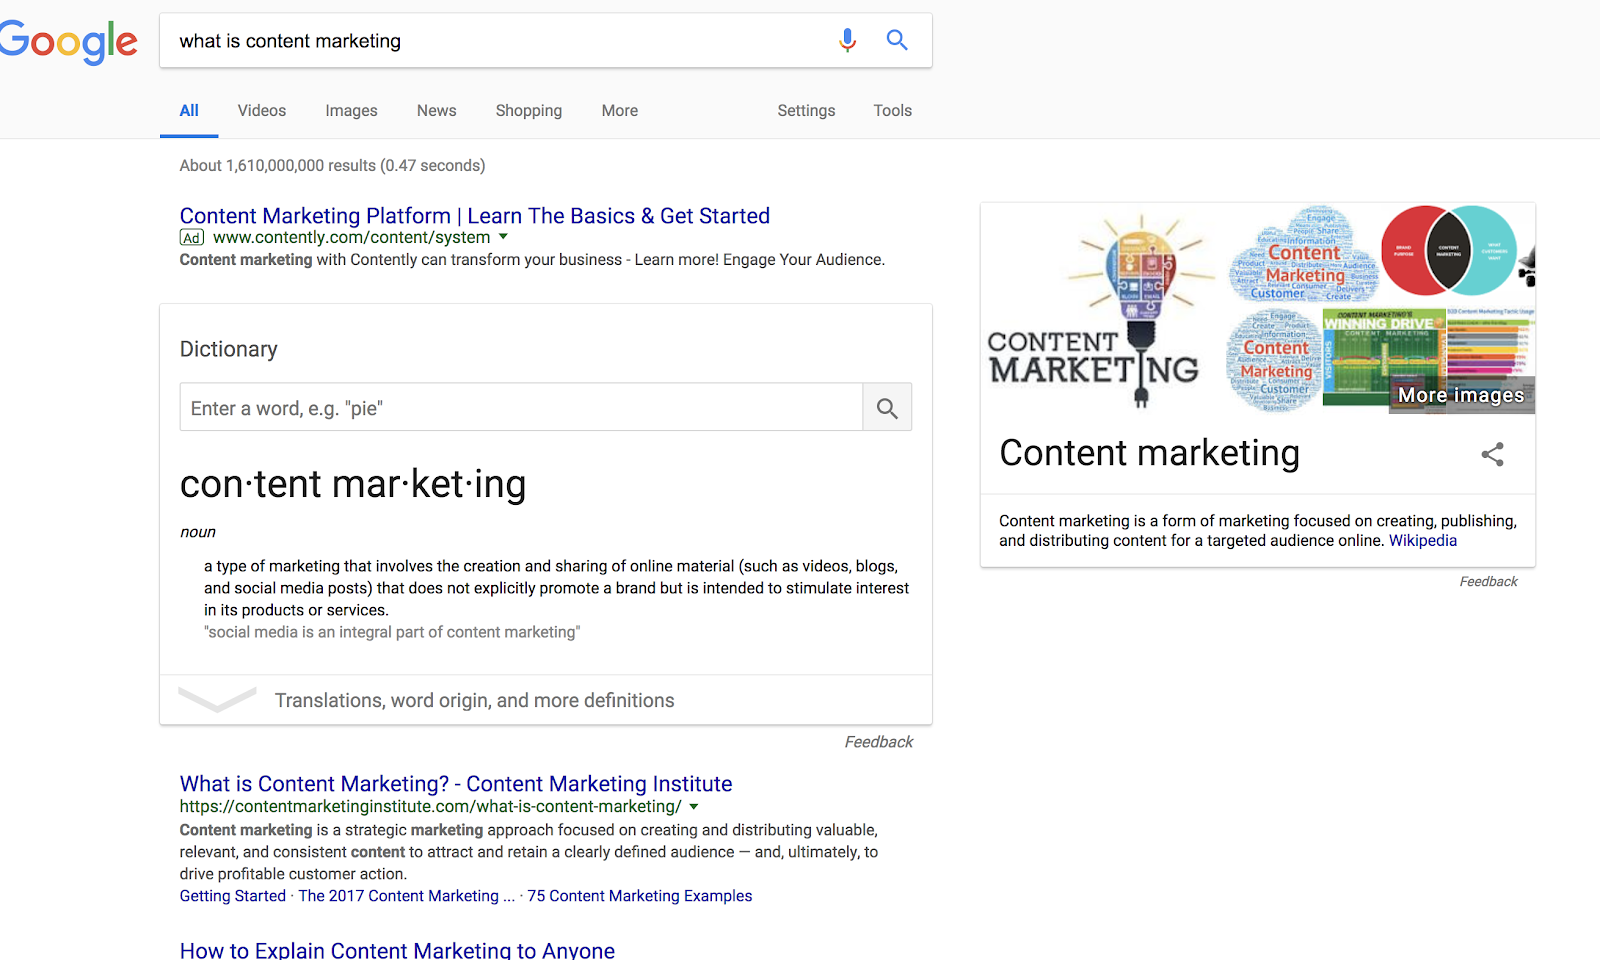Expand Translations, word origin, and more definitions
The width and height of the screenshot is (1600, 960).
click(474, 700)
